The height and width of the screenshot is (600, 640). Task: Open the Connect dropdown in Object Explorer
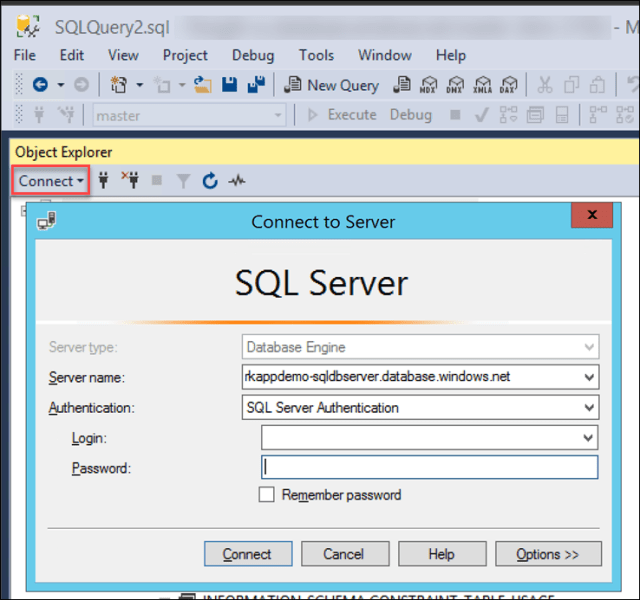point(51,181)
